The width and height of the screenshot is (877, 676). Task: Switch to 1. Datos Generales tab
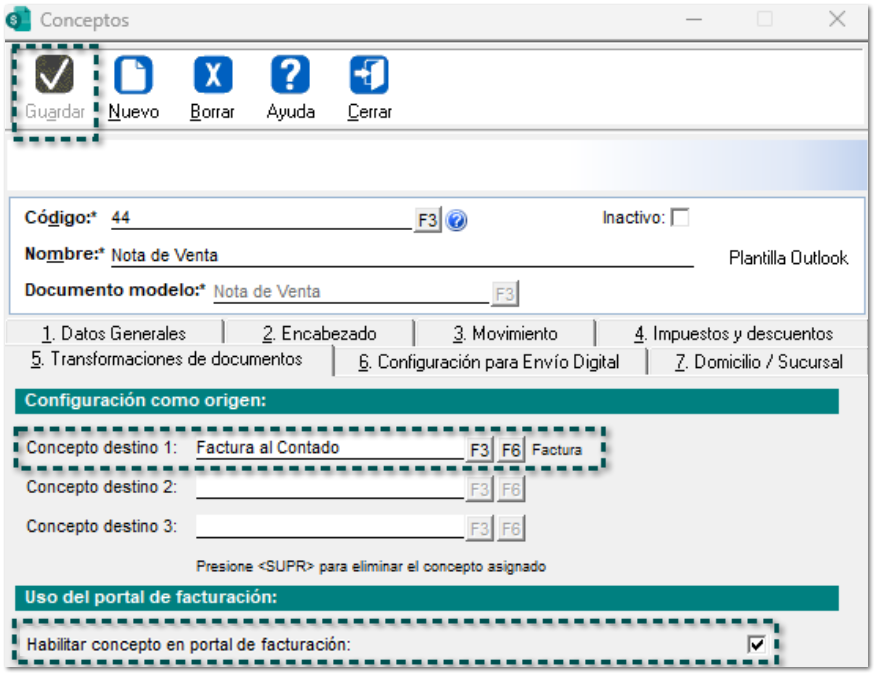coord(113,334)
